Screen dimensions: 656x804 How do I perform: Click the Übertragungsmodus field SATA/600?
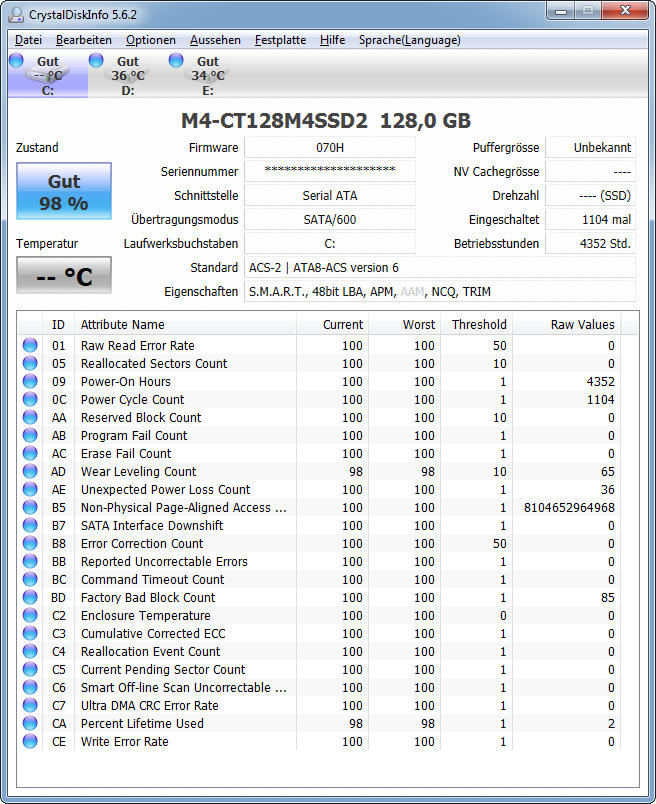pyautogui.click(x=330, y=219)
